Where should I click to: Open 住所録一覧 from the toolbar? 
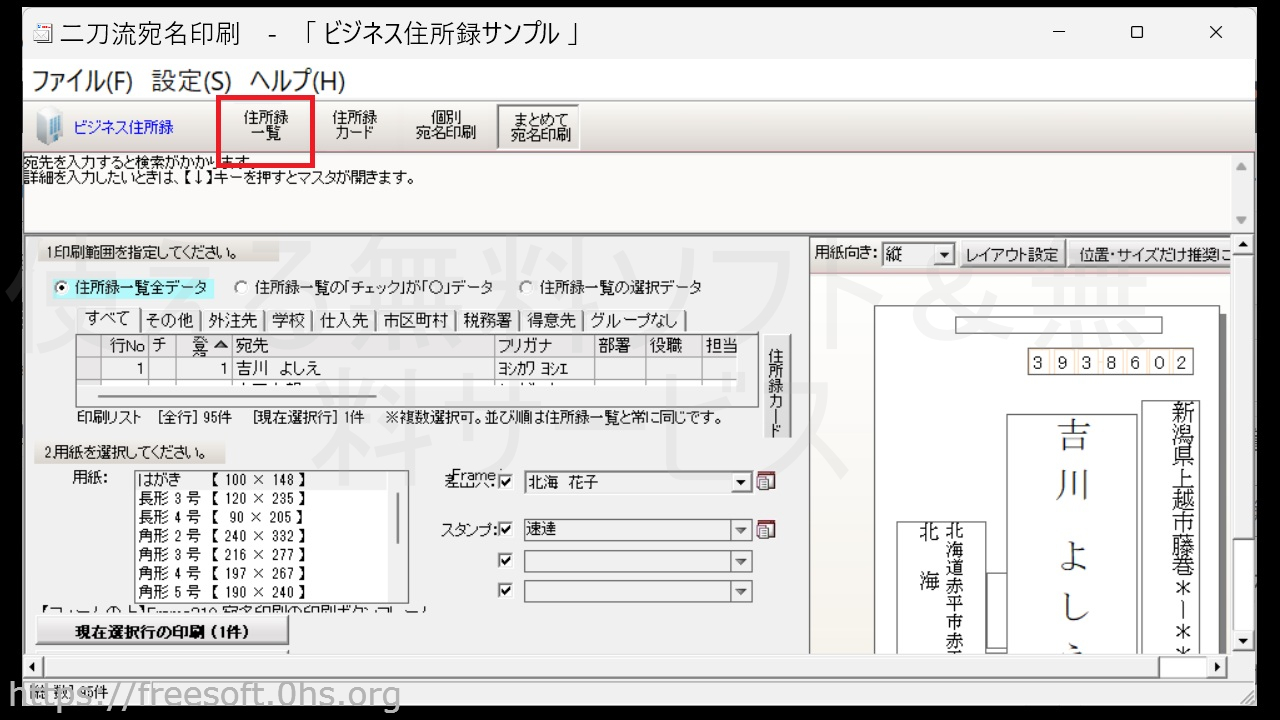(x=265, y=126)
